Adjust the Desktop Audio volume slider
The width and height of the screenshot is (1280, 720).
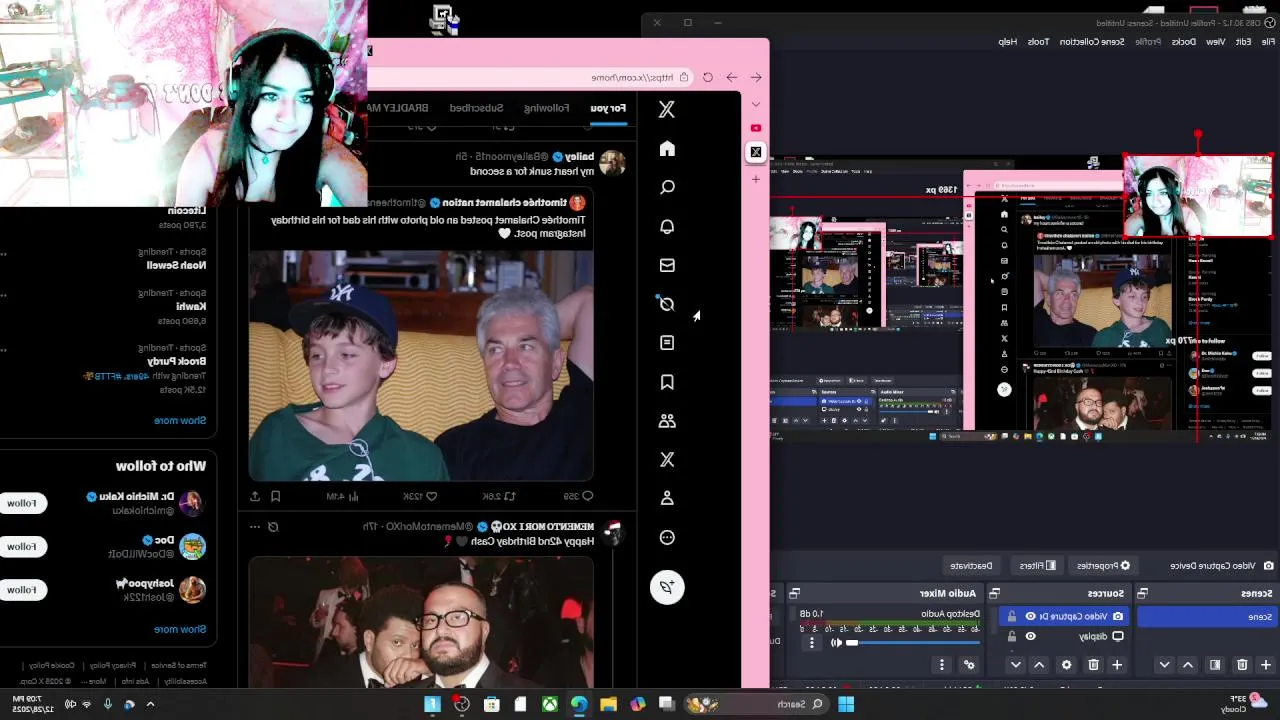point(915,643)
